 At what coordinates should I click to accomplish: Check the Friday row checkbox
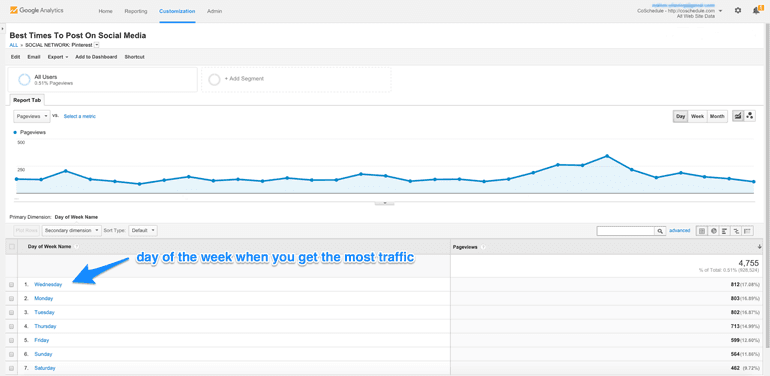coord(11,340)
